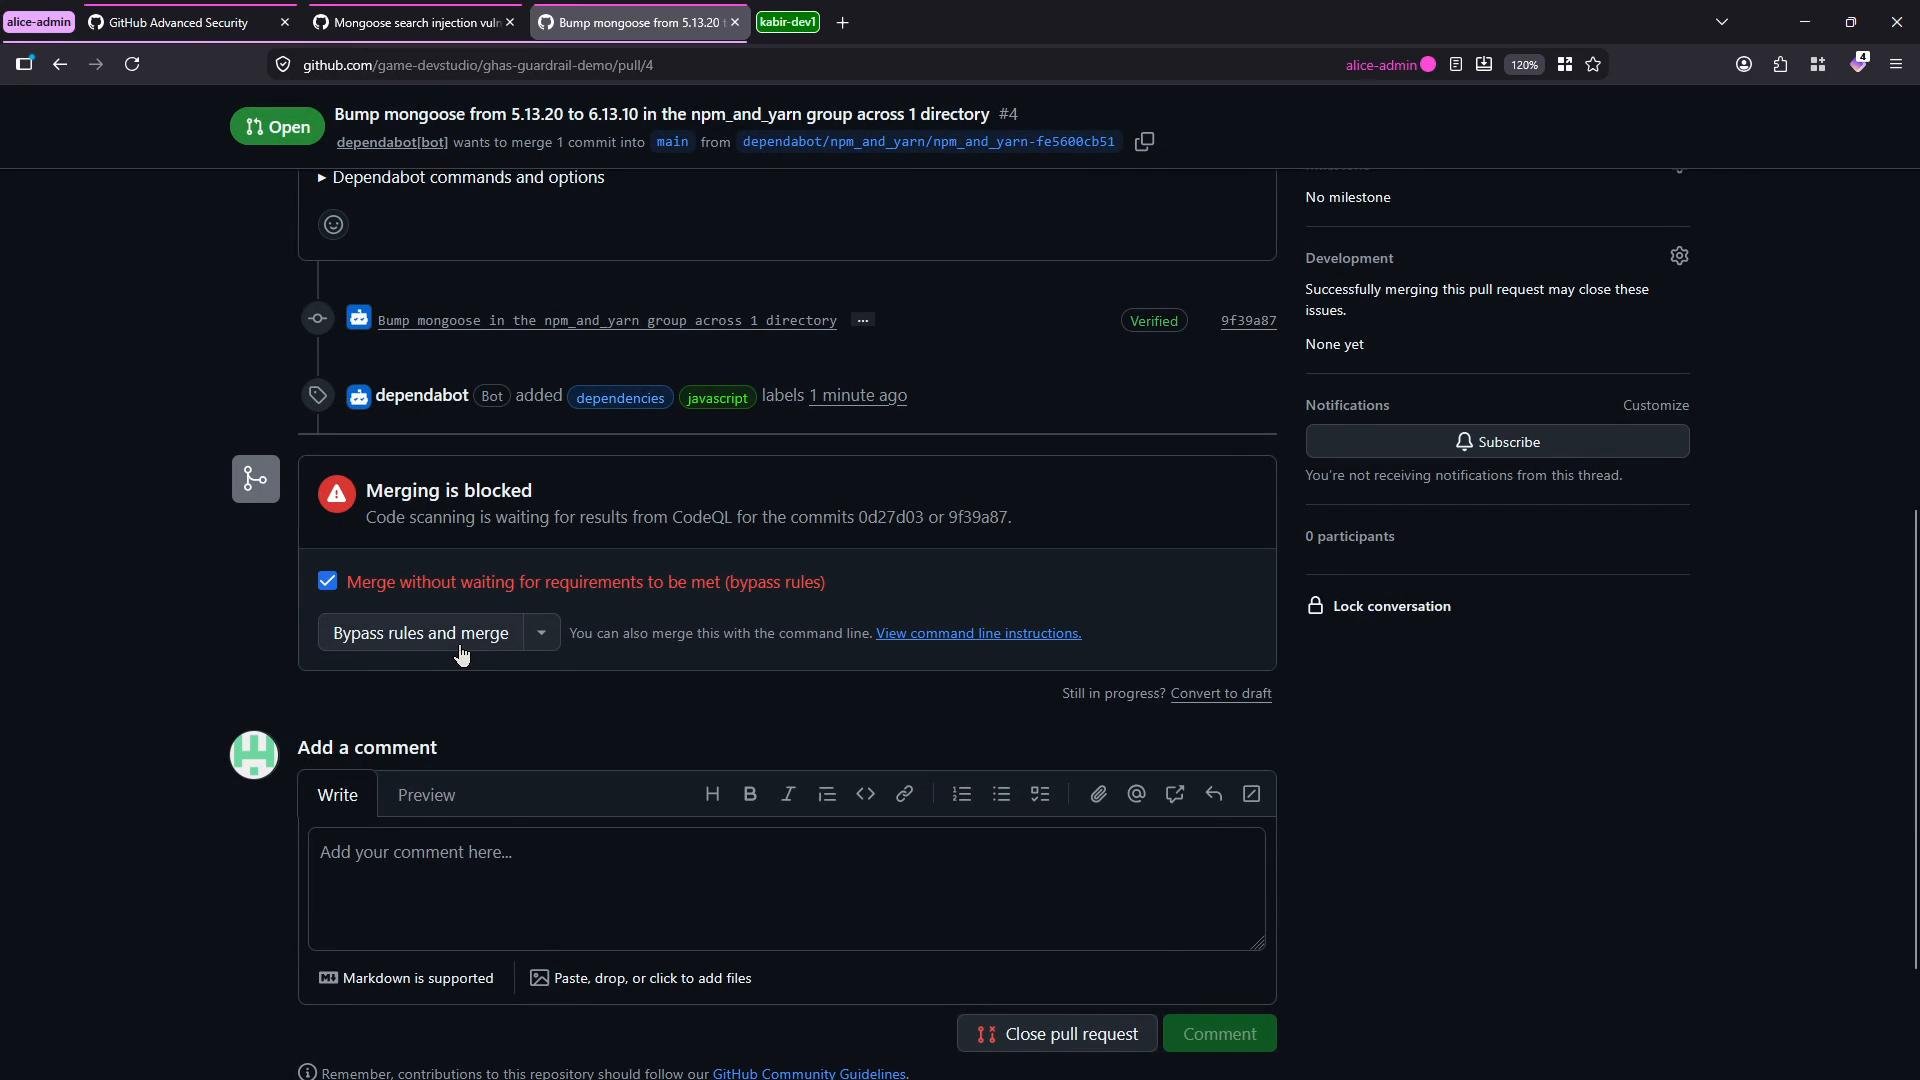Image resolution: width=1920 pixels, height=1080 pixels.
Task: Apply bold formatting in comment toolbar
Action: point(750,794)
